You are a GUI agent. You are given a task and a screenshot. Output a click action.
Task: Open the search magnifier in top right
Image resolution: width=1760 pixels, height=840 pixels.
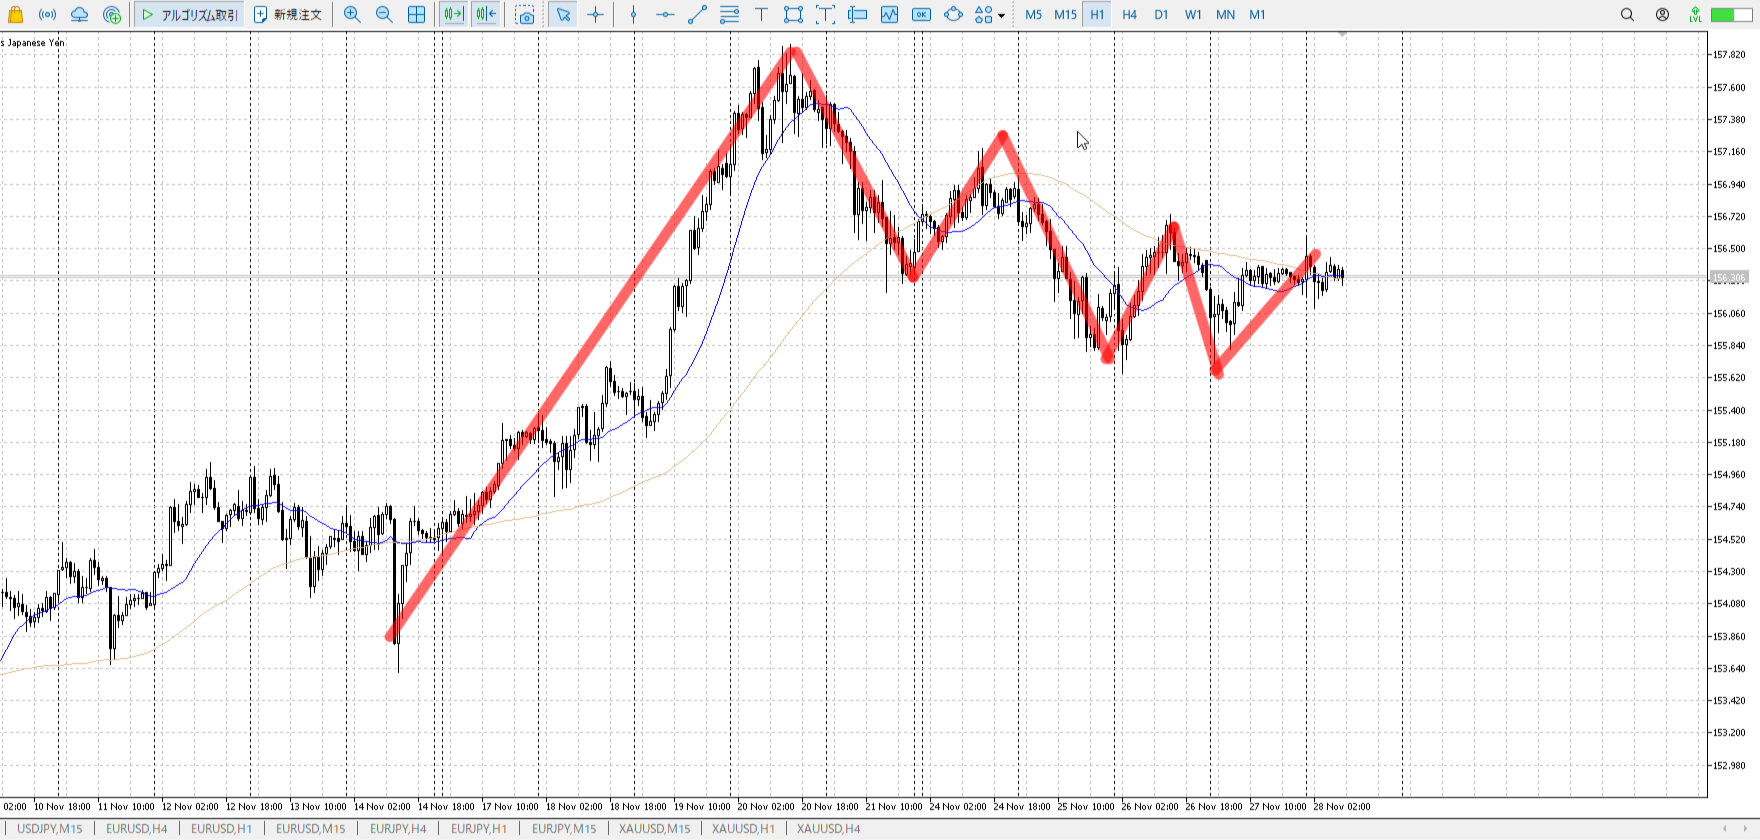coord(1627,14)
